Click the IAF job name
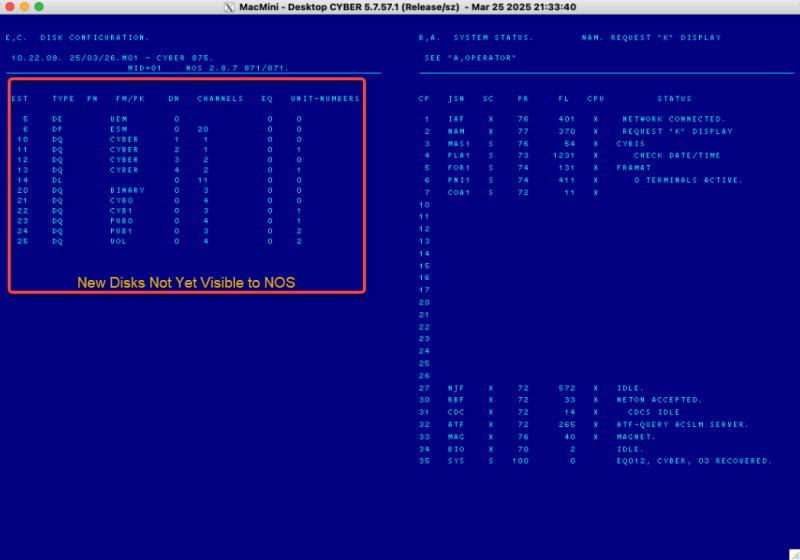 456,119
